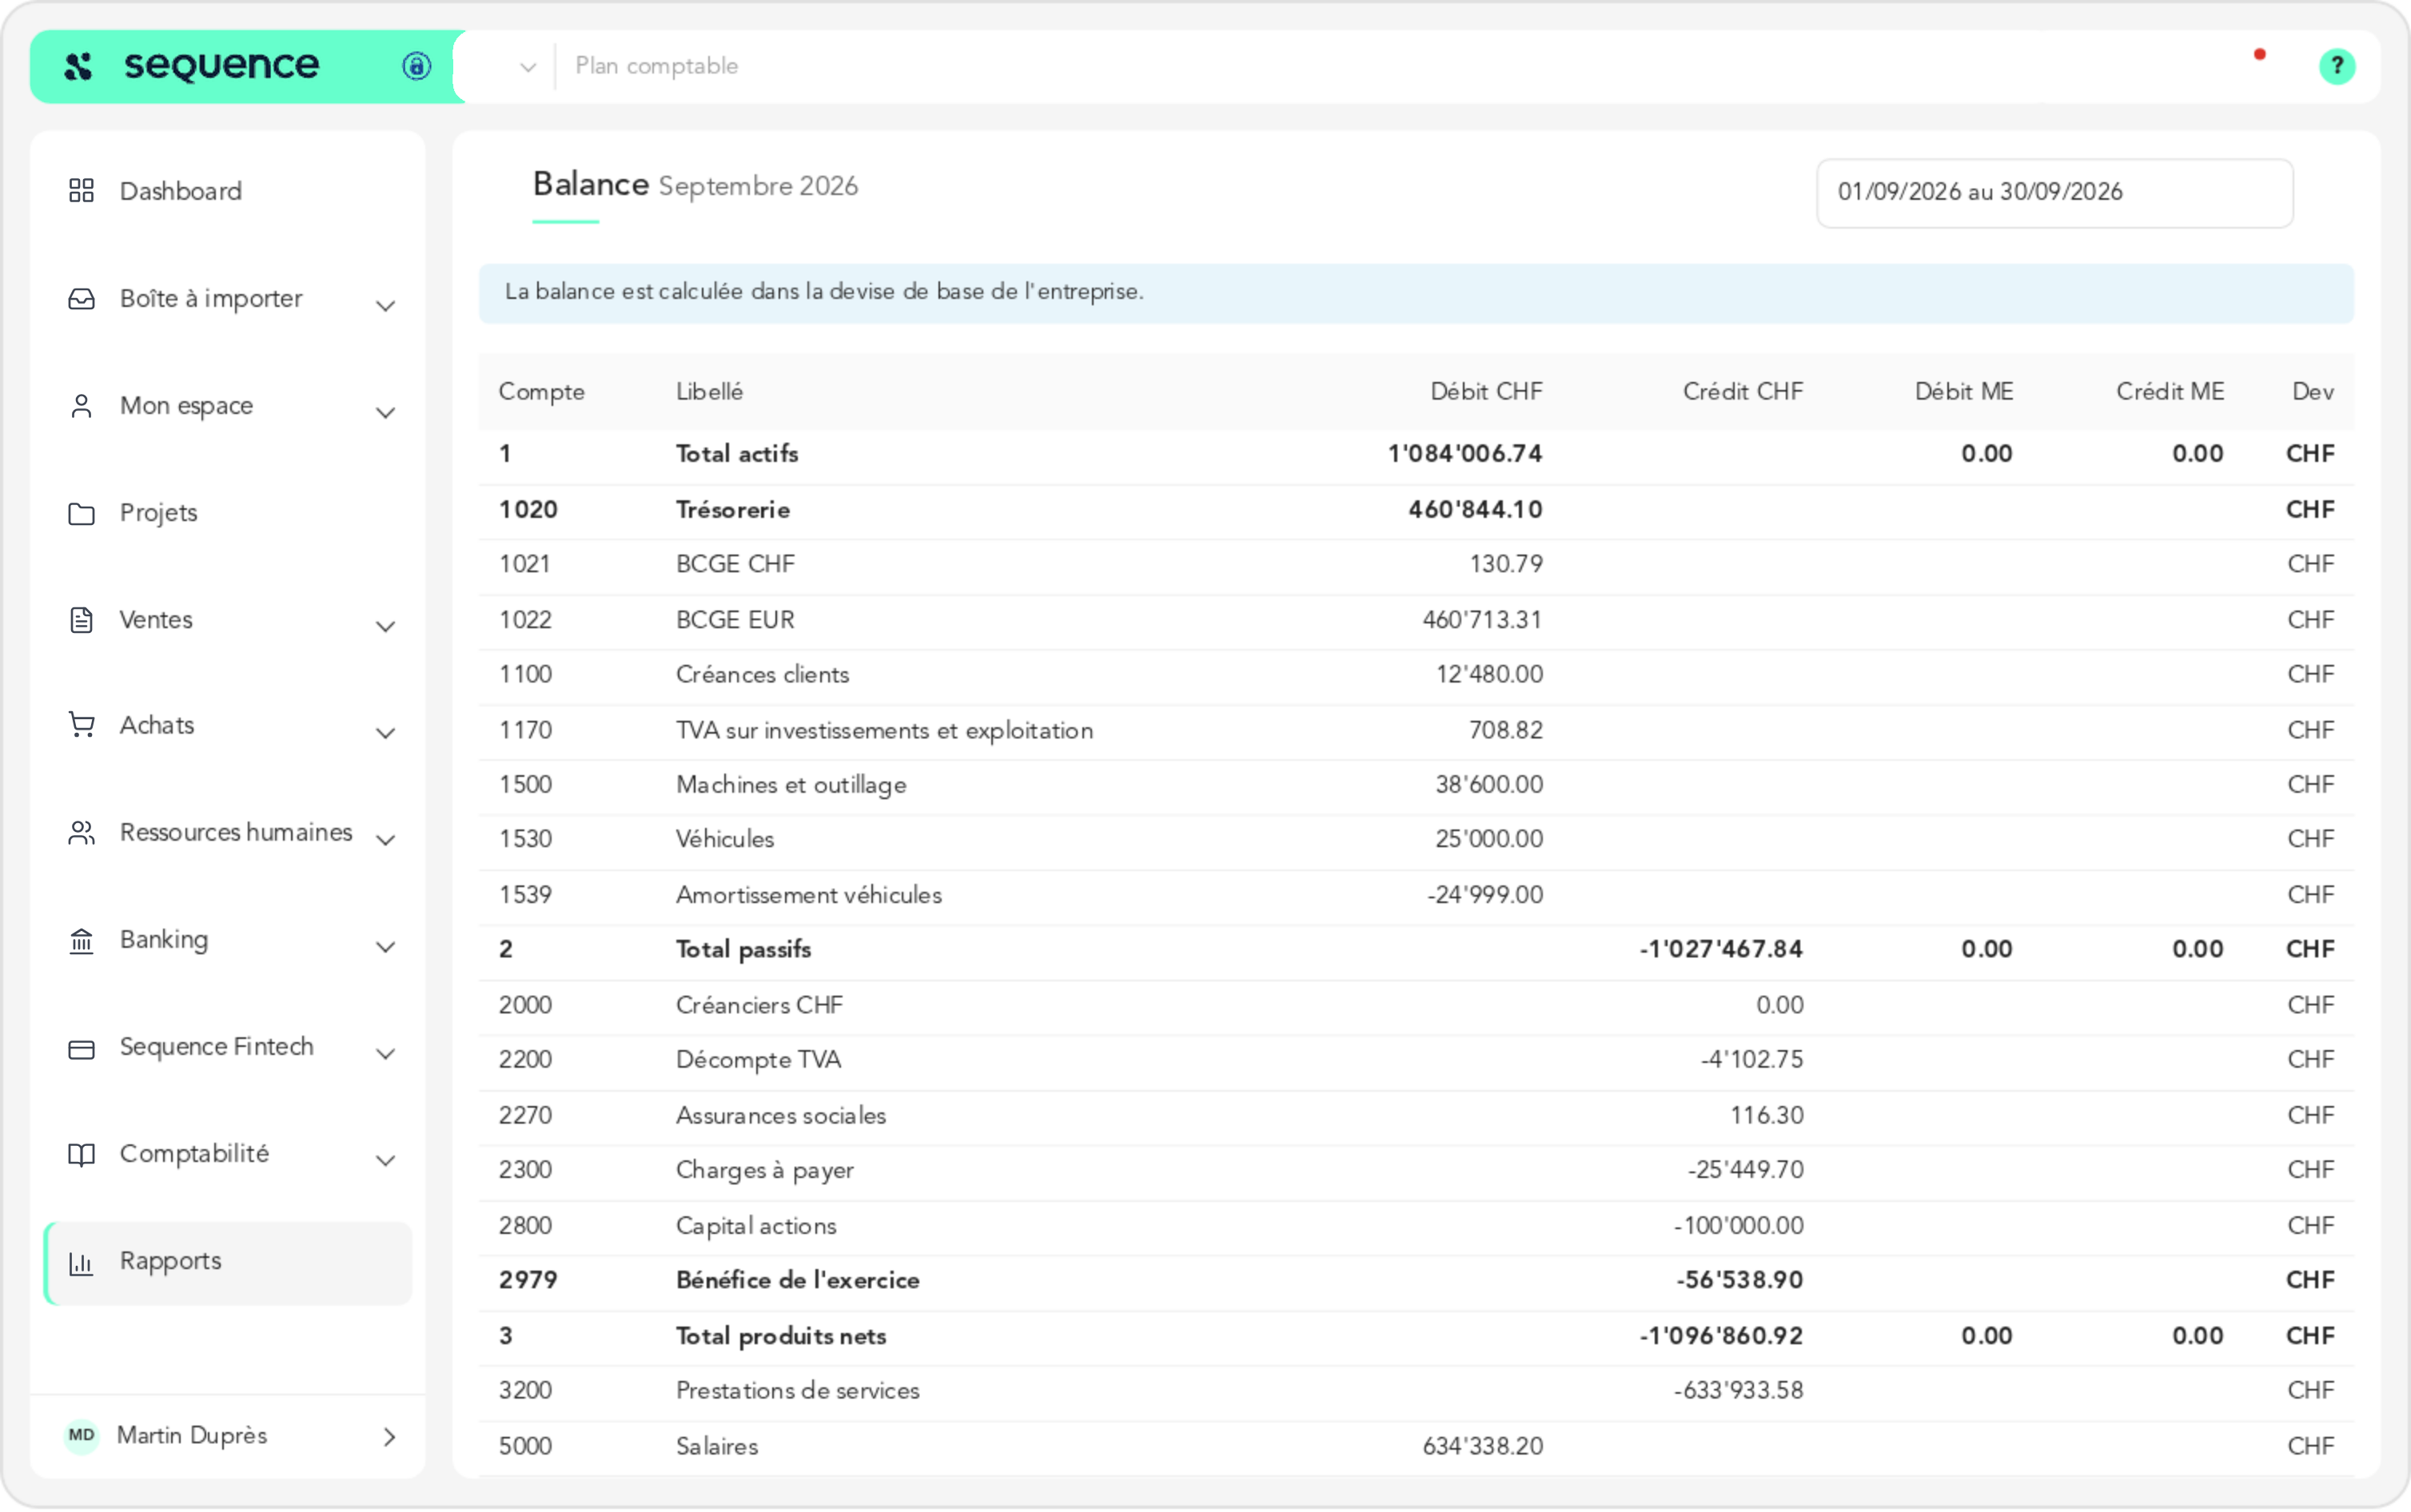Click the Sequence logo icon

[78, 66]
